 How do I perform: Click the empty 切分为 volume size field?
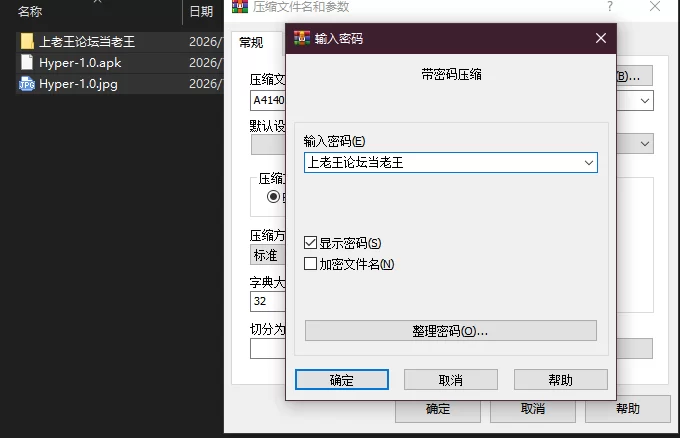(268, 349)
